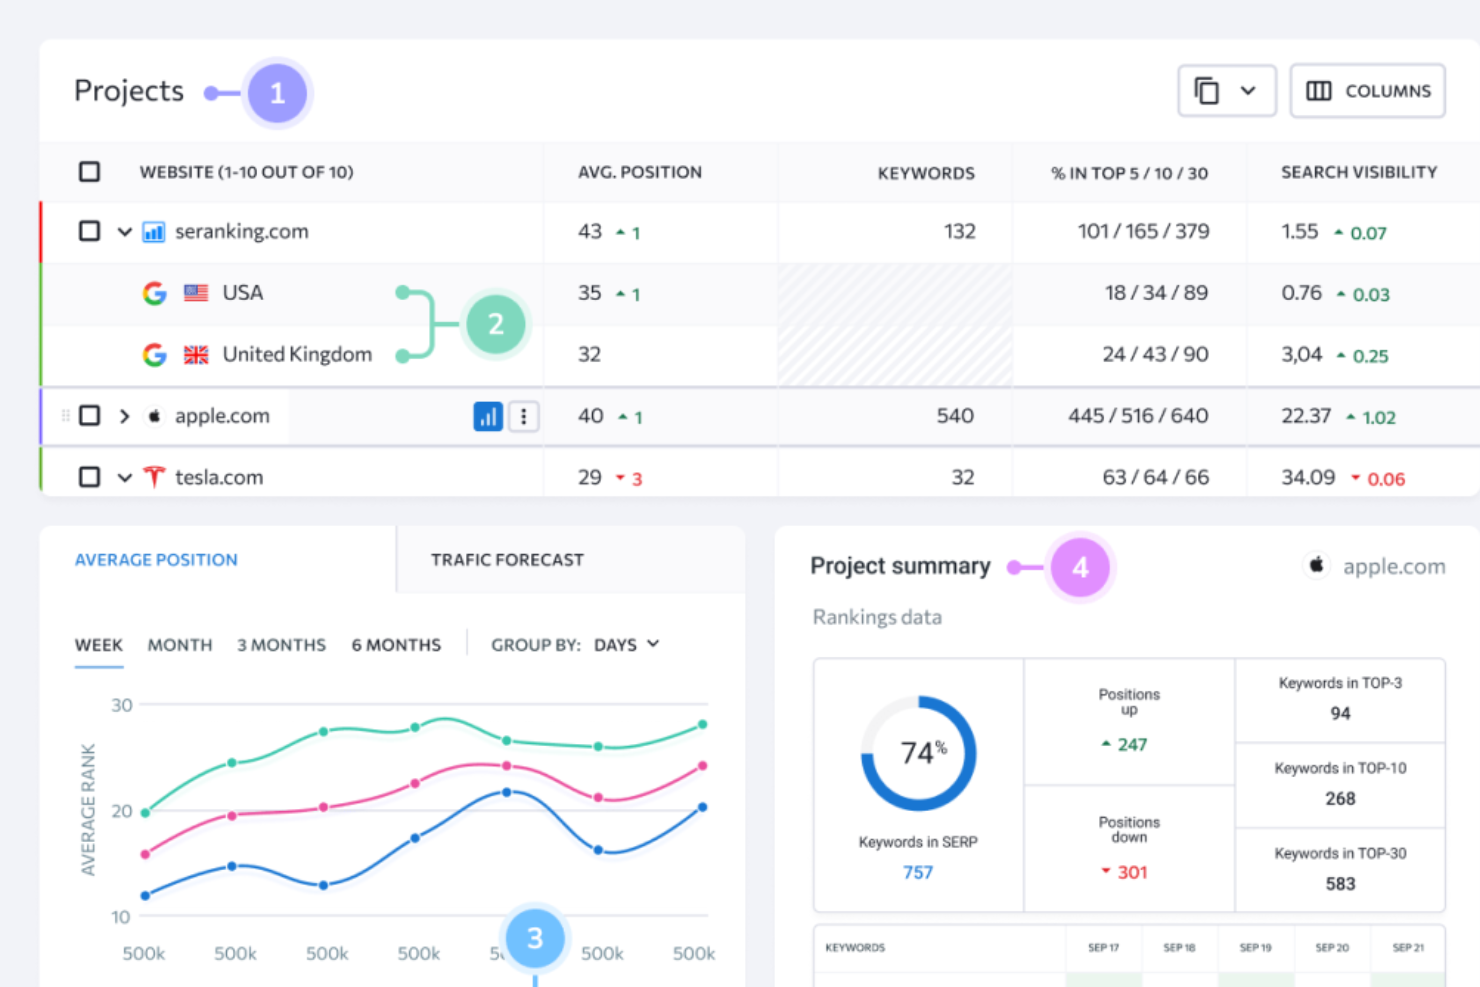The height and width of the screenshot is (987, 1480).
Task: Click the Keywords in TOP-10 value 268
Action: click(1340, 799)
